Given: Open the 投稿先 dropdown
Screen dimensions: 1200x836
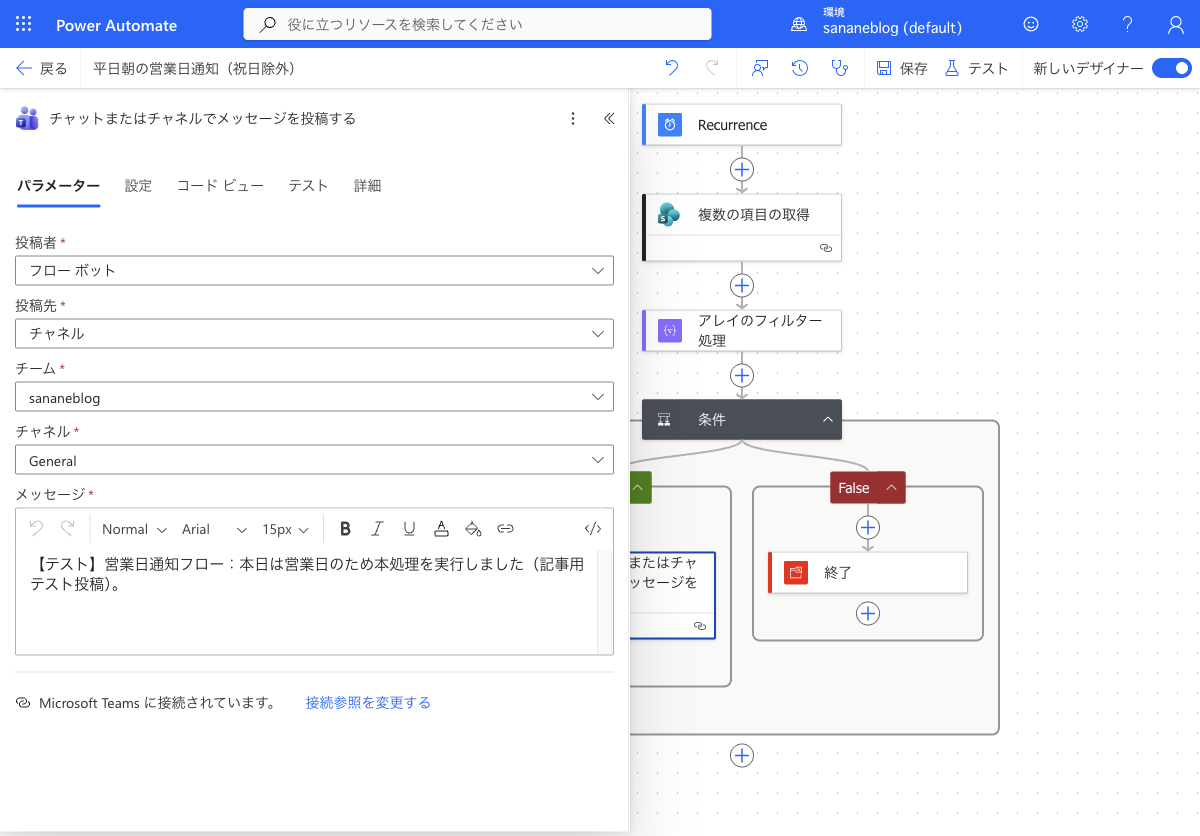Looking at the screenshot, I should [314, 333].
